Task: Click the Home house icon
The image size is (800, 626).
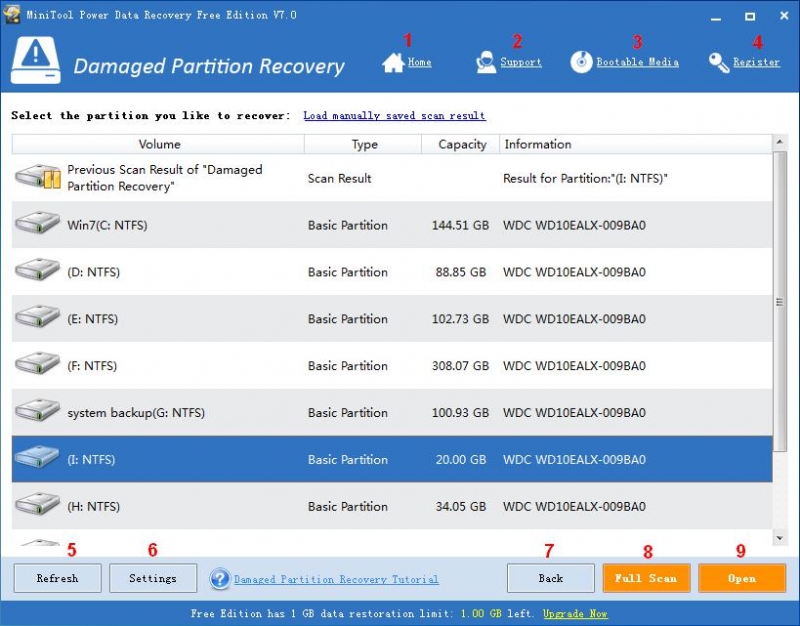Action: [393, 63]
